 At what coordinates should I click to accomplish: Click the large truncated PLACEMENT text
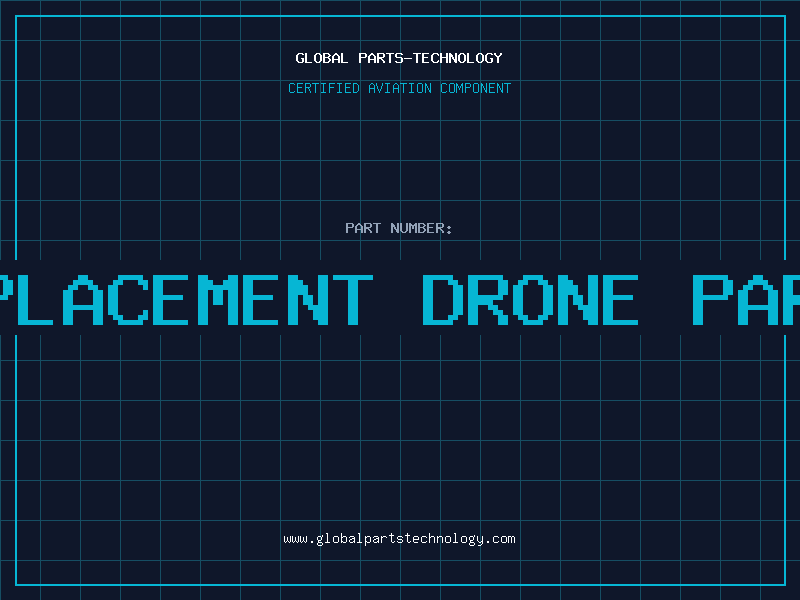(x=186, y=300)
